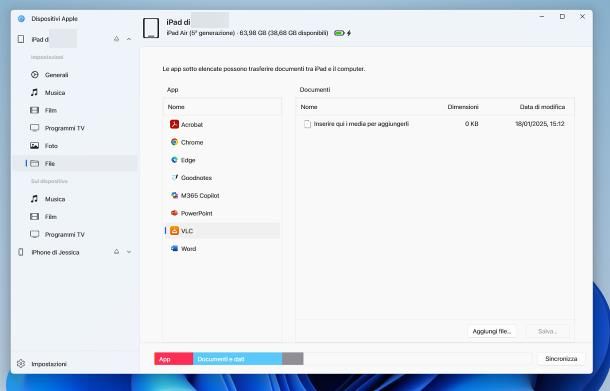Click the red App storage segment
Viewport: 610px width, 391px height.
click(174, 359)
